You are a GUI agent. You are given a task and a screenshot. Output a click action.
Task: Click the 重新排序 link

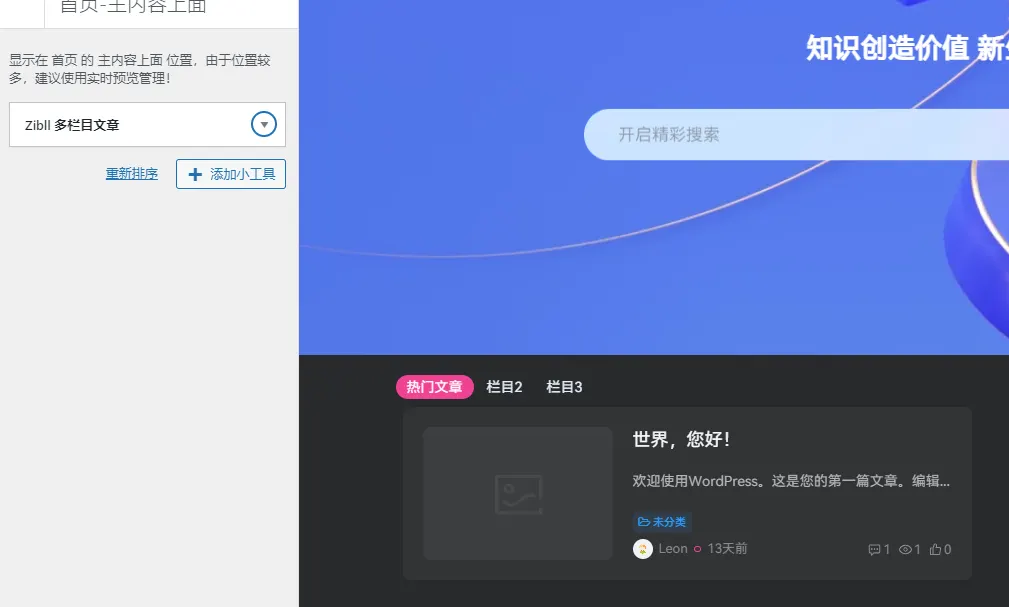coord(132,174)
